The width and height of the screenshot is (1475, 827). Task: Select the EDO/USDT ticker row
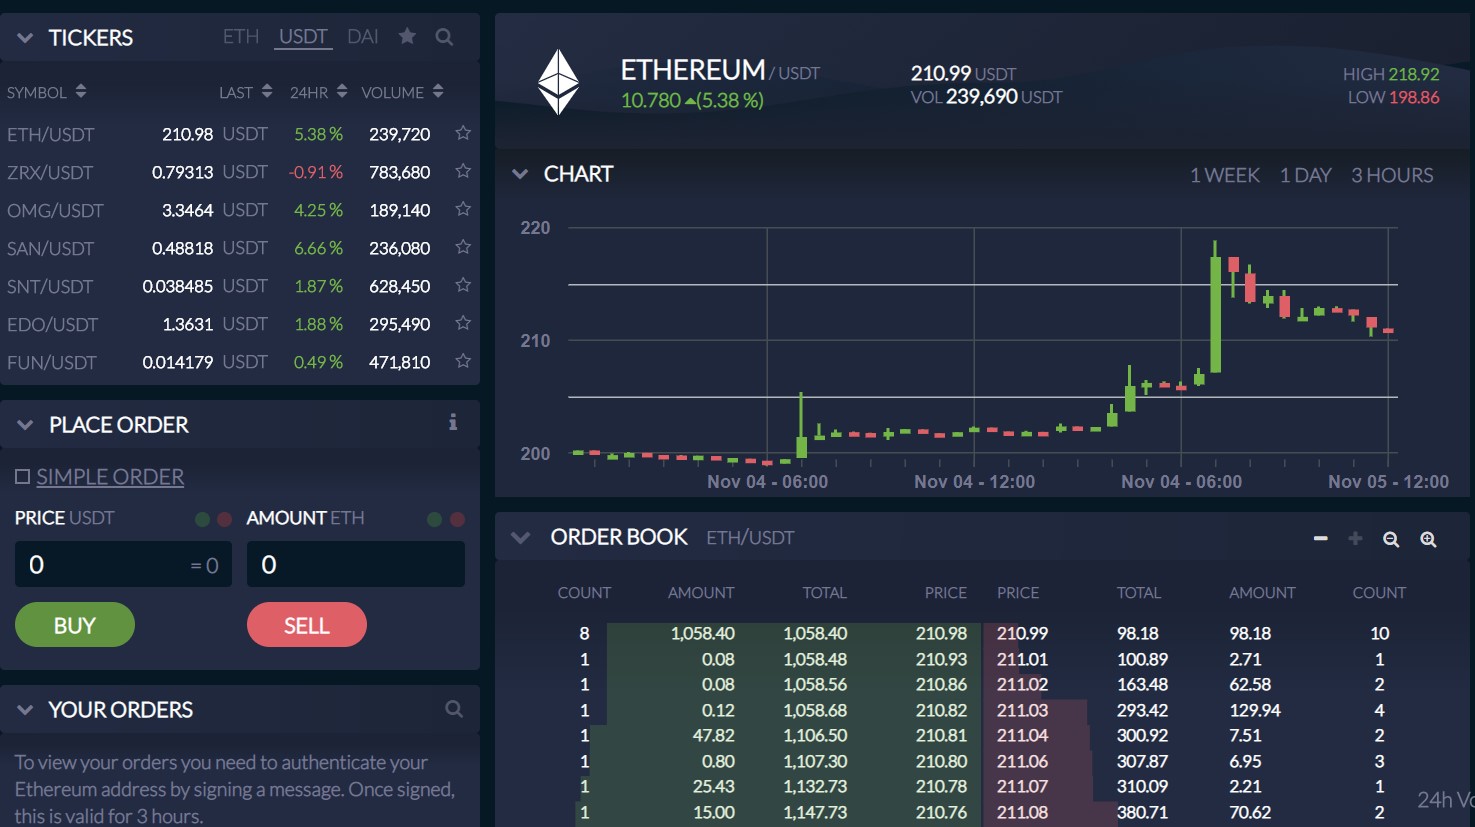[x=240, y=324]
